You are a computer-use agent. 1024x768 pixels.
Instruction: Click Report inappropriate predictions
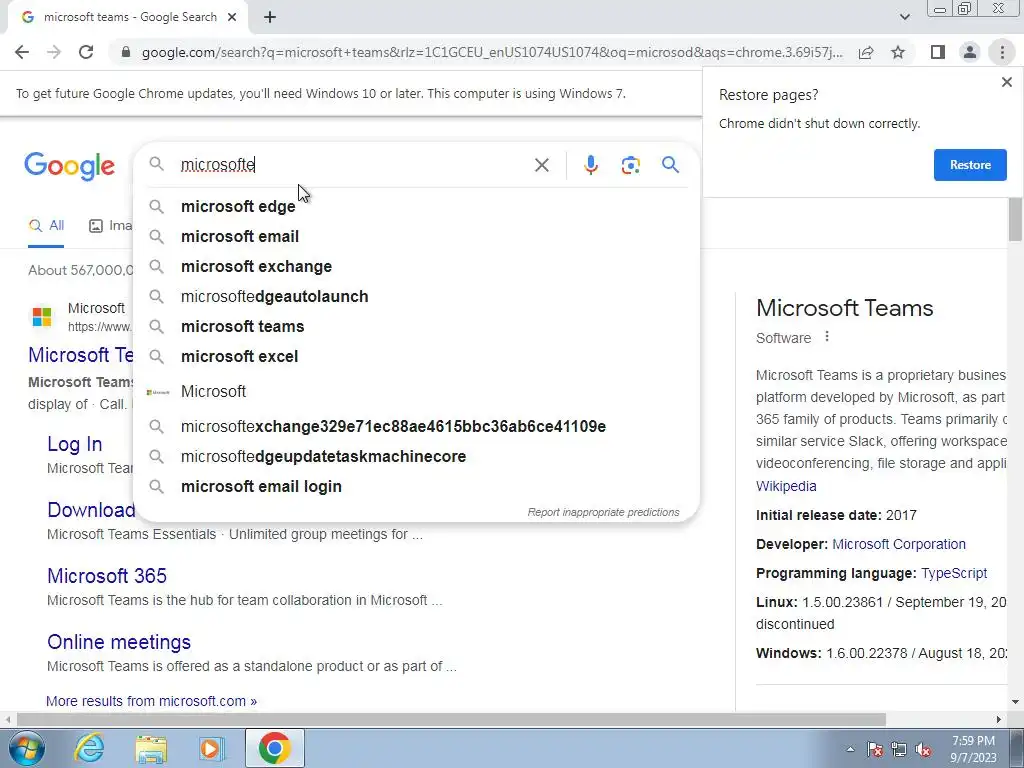pyautogui.click(x=603, y=512)
